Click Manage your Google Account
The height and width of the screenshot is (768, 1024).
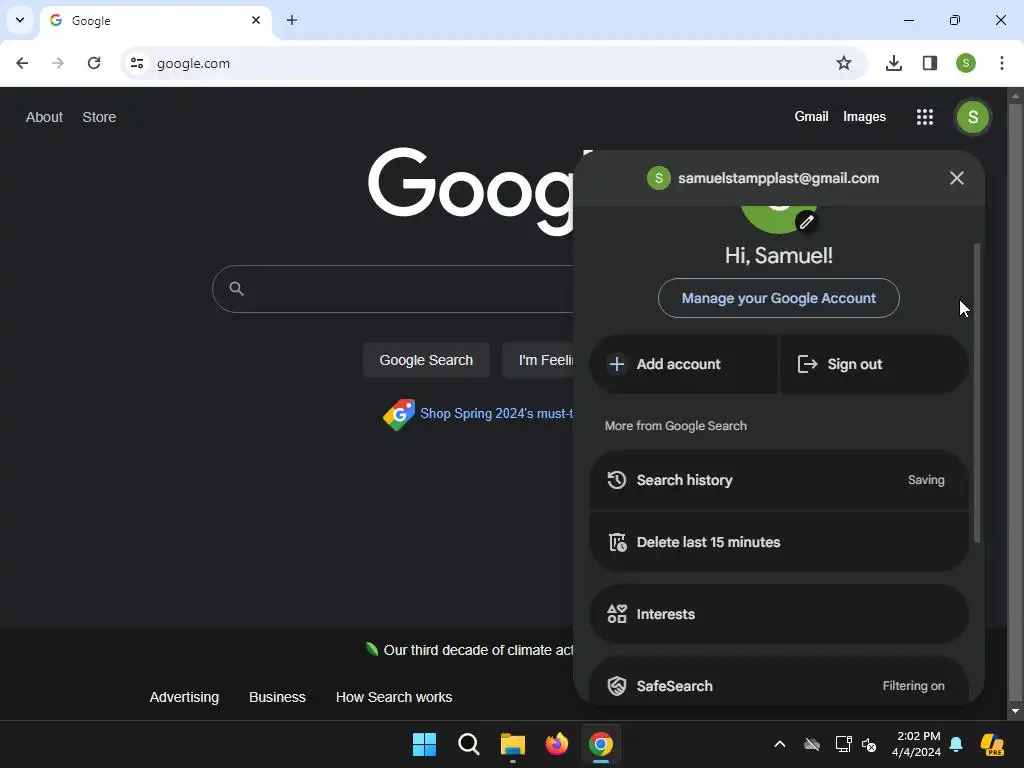point(778,298)
